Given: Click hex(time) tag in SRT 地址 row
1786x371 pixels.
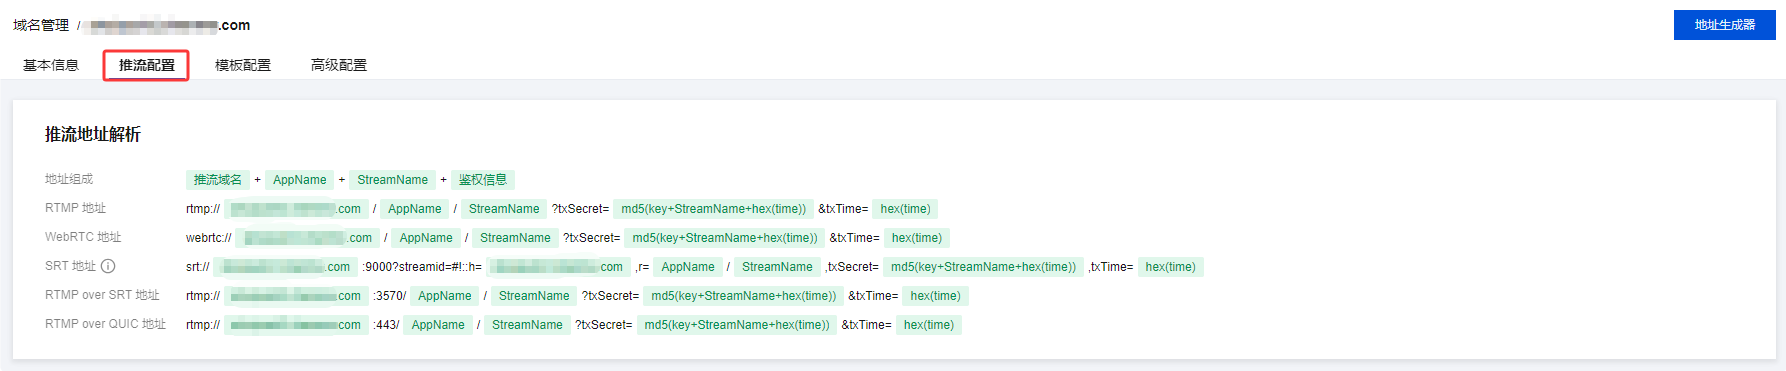Looking at the screenshot, I should pyautogui.click(x=1170, y=267).
